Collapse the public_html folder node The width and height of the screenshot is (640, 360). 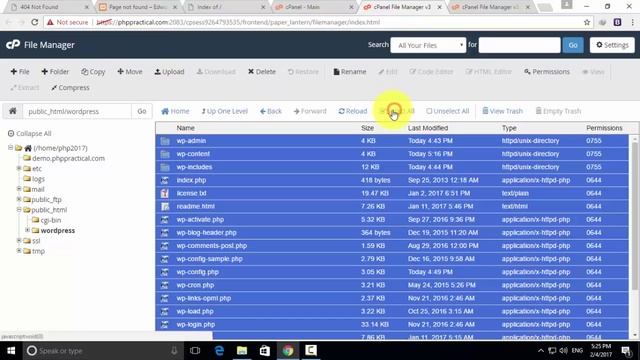coord(19,209)
